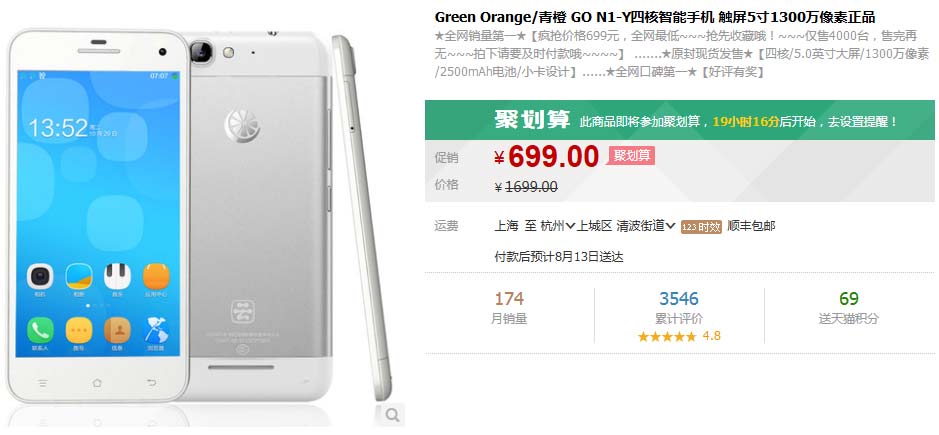Open the 3546 累计评价 reviews count
The height and width of the screenshot is (435, 939).
(679, 308)
